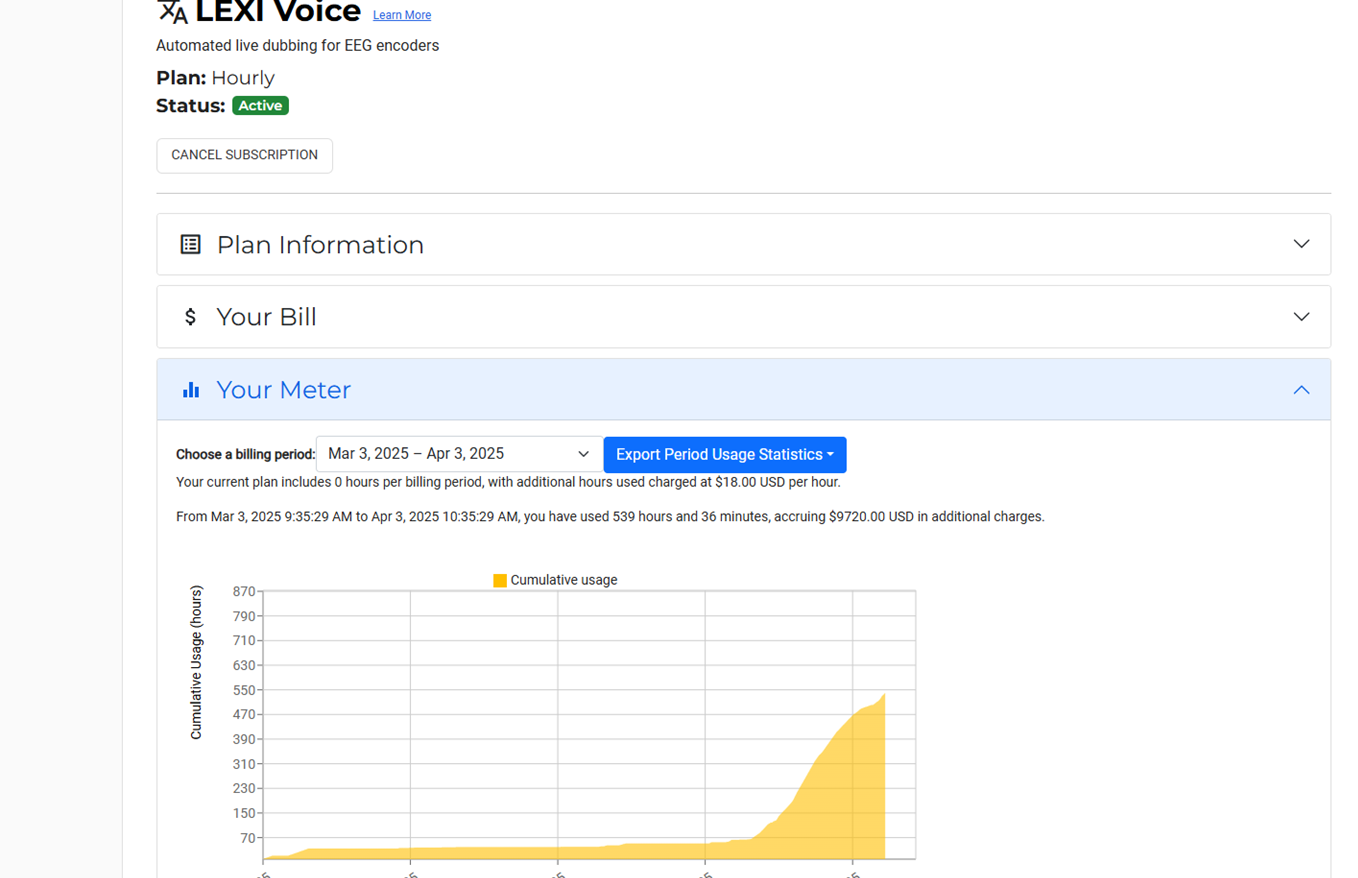The height and width of the screenshot is (878, 1358).
Task: Click the Your Meter heading text
Action: 283,390
